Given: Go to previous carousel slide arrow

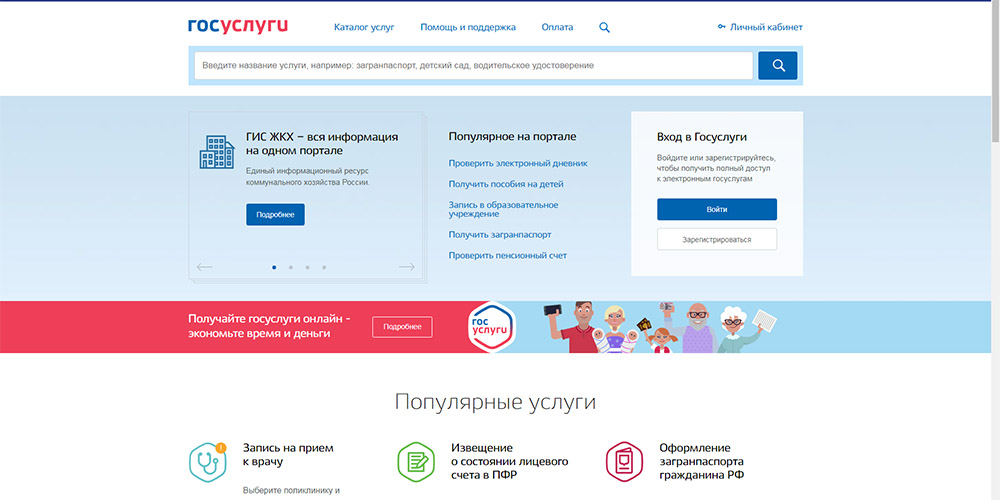Looking at the screenshot, I should [205, 267].
